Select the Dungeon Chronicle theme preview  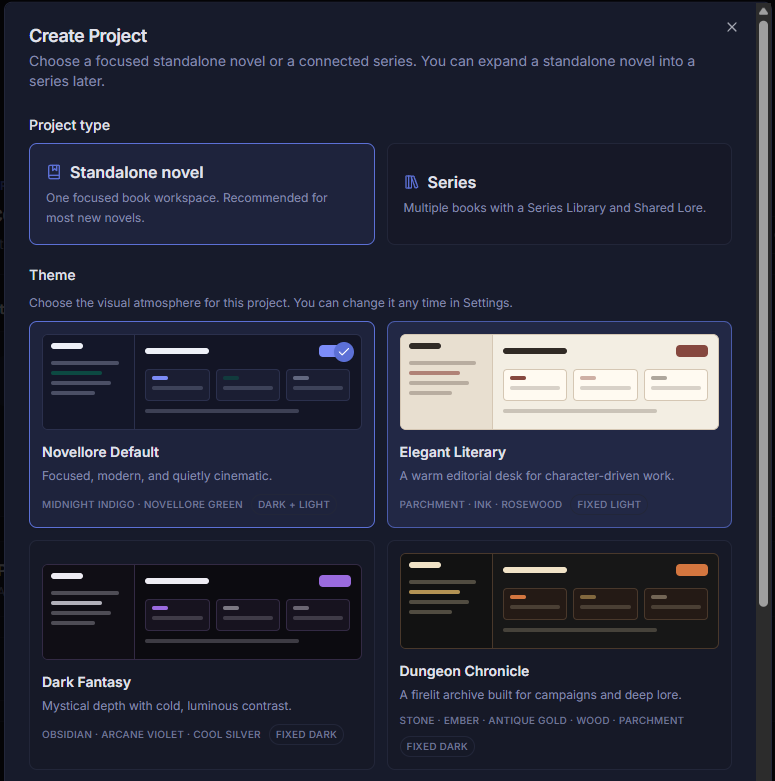pos(559,601)
